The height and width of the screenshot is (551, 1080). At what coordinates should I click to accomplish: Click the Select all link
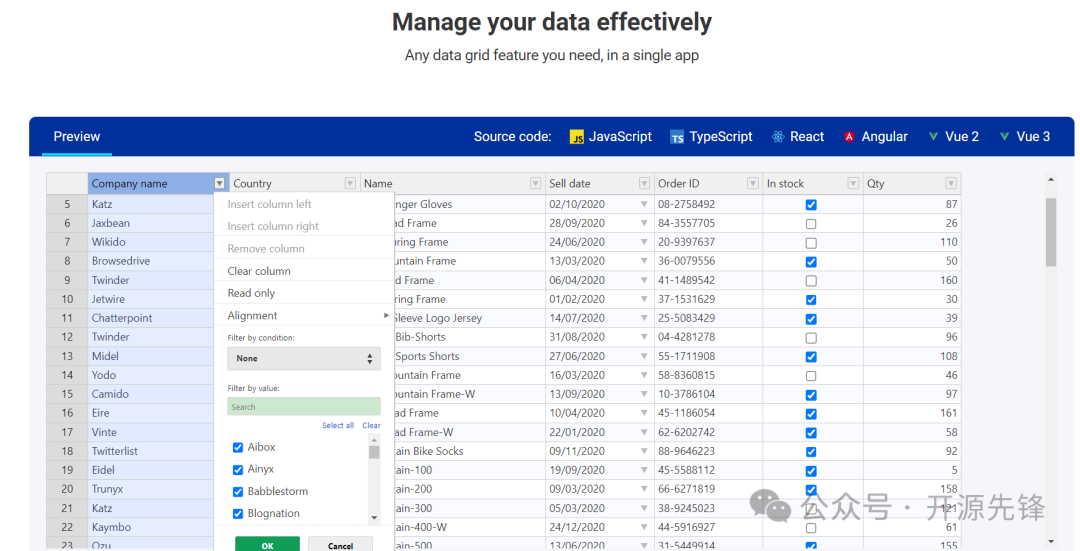coord(337,425)
